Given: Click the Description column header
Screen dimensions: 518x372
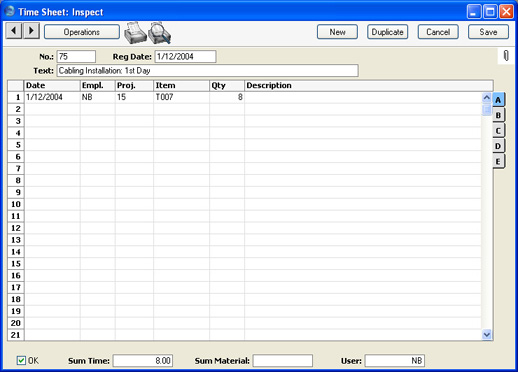Looking at the screenshot, I should (x=369, y=86).
